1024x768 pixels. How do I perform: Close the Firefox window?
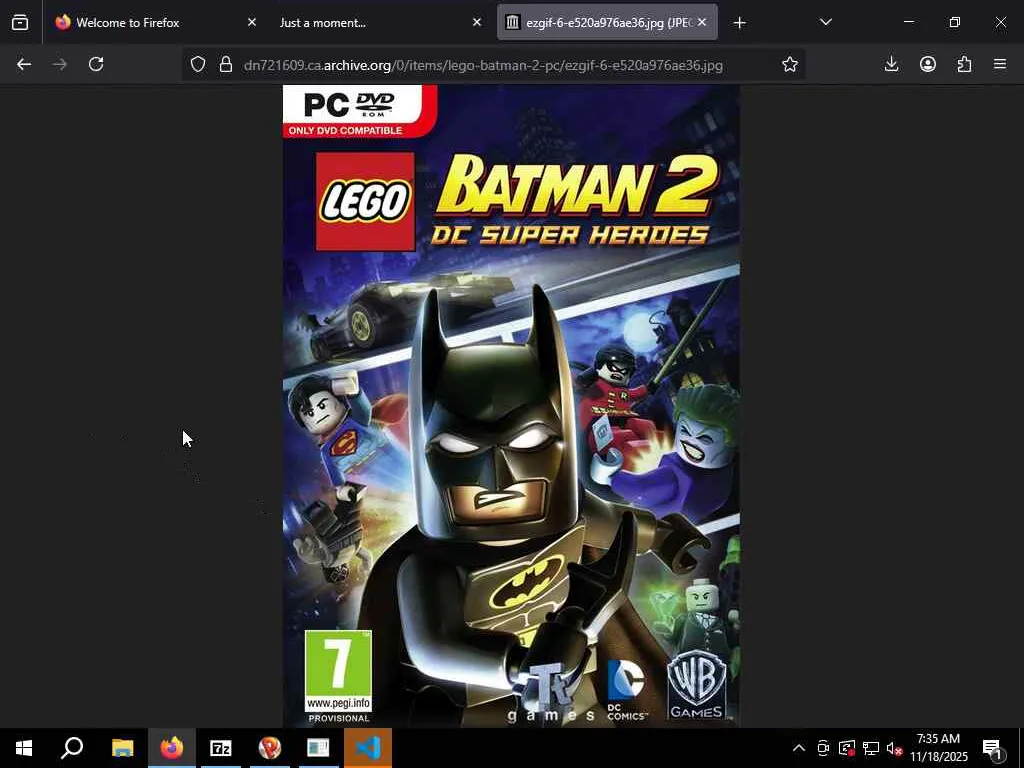point(1000,22)
